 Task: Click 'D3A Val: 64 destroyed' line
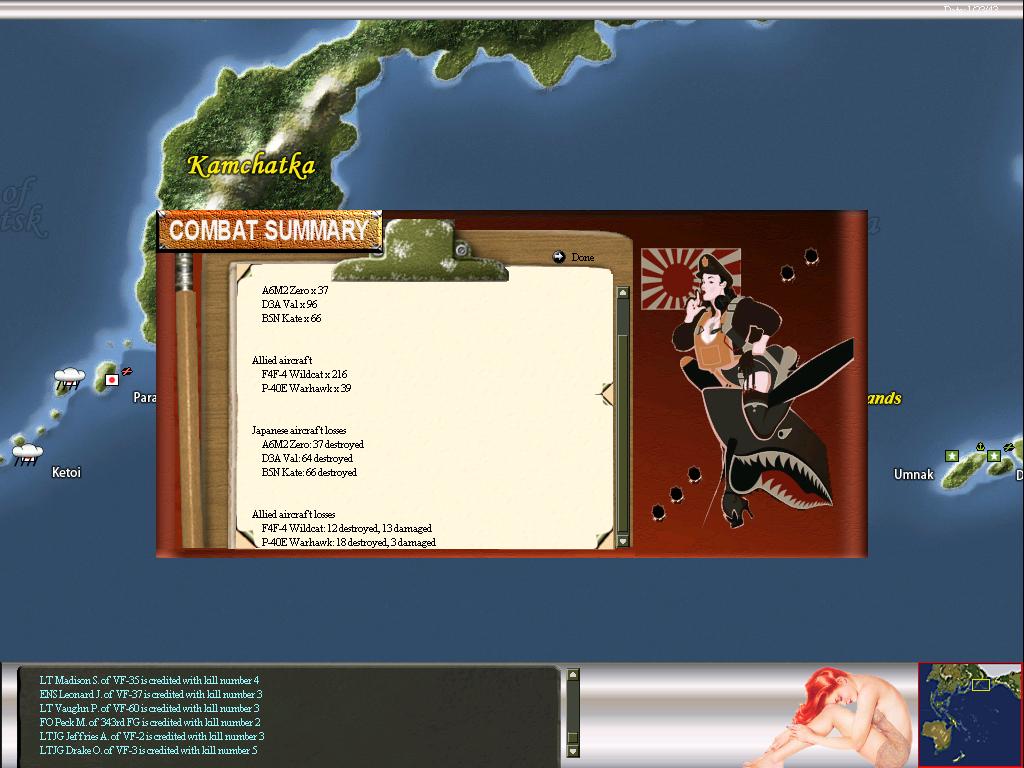pyautogui.click(x=307, y=458)
